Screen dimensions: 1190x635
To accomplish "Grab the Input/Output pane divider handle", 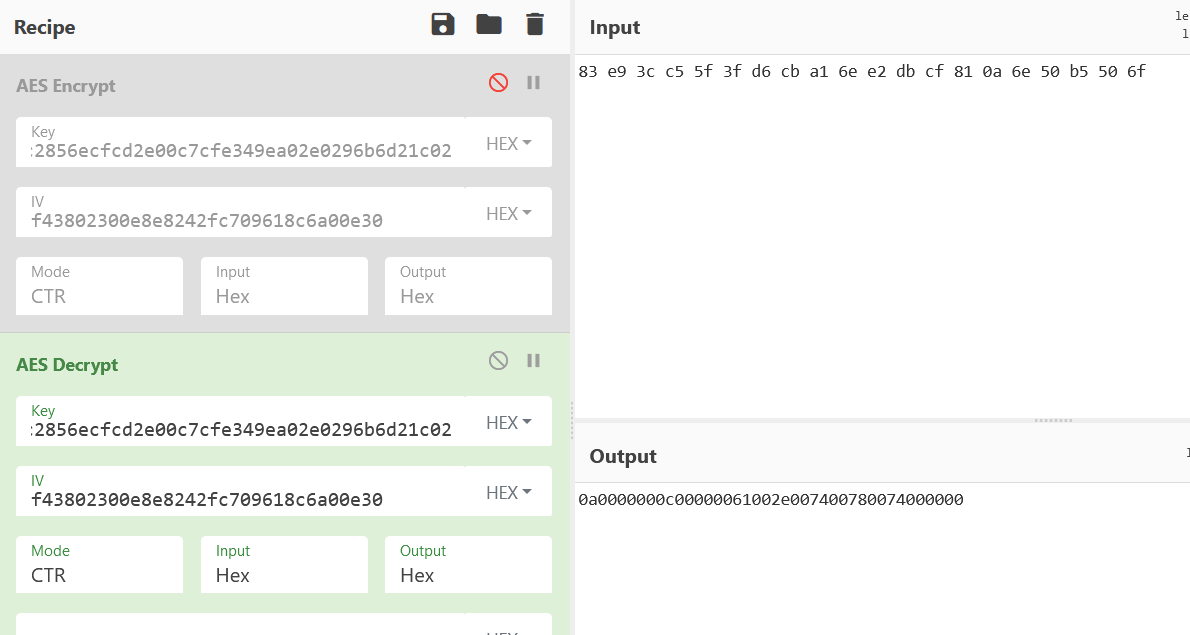I will click(1053, 420).
